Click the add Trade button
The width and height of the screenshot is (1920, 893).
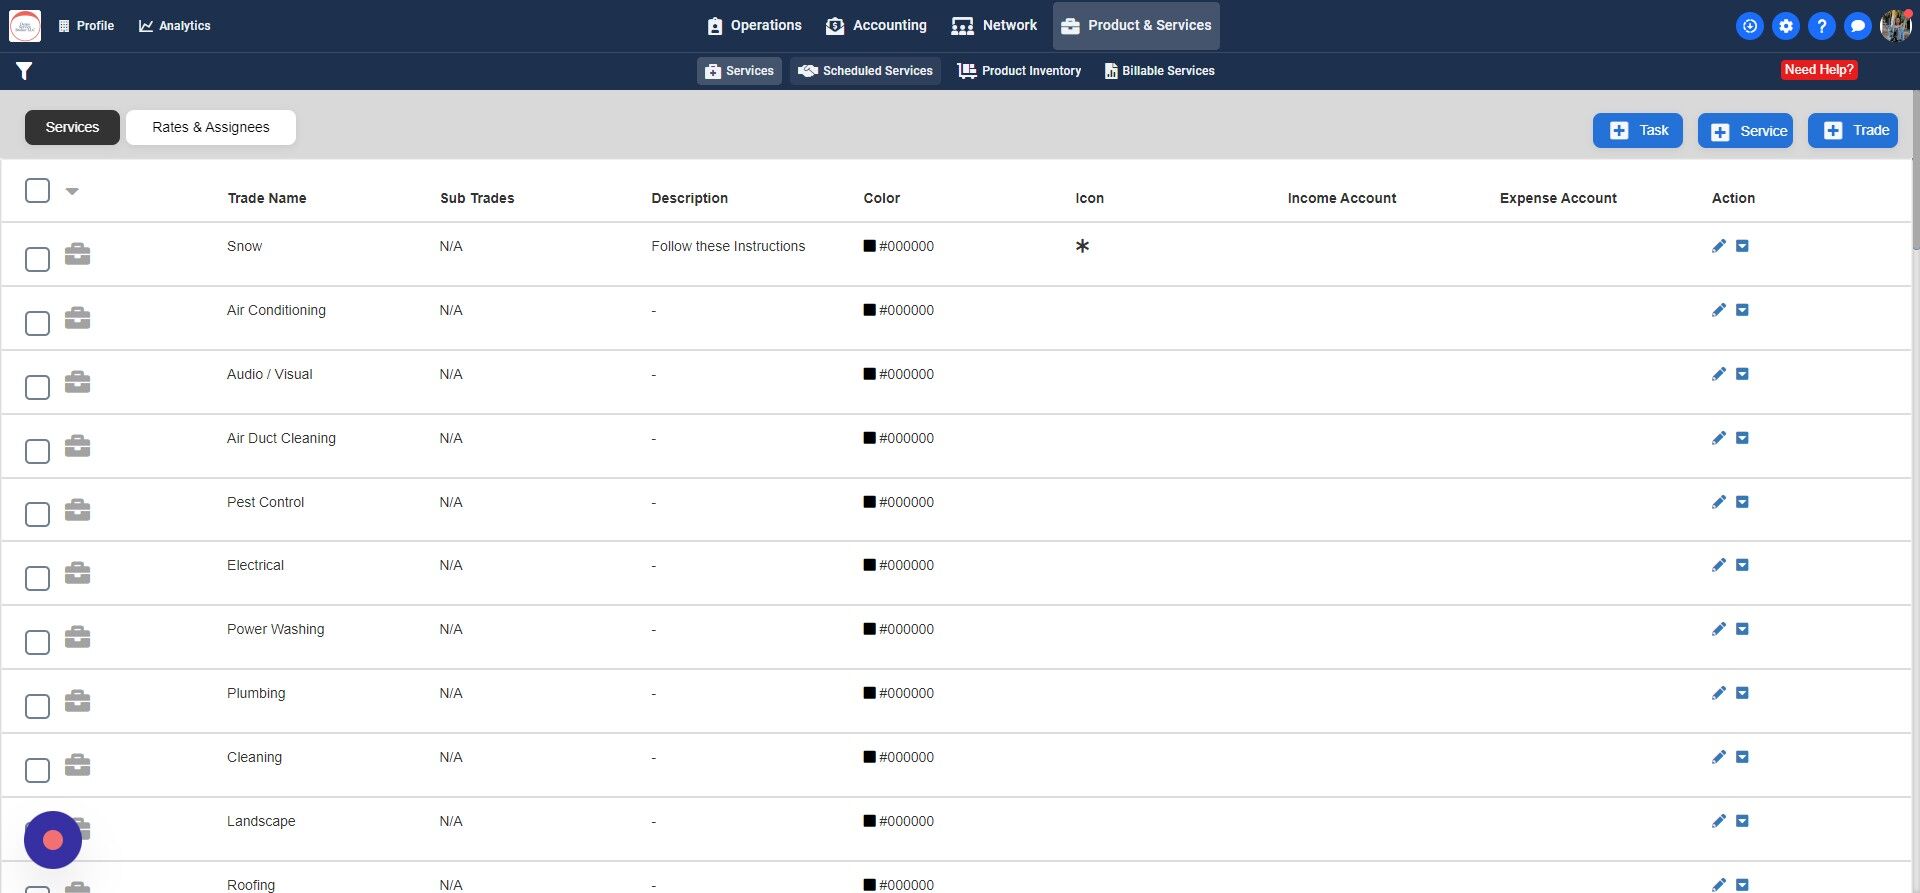click(1853, 130)
